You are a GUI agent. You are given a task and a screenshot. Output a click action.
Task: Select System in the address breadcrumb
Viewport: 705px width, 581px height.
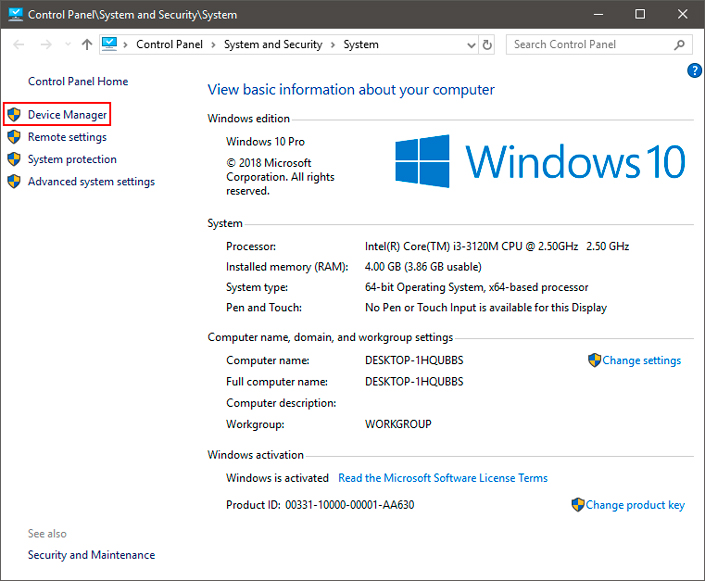[361, 45]
